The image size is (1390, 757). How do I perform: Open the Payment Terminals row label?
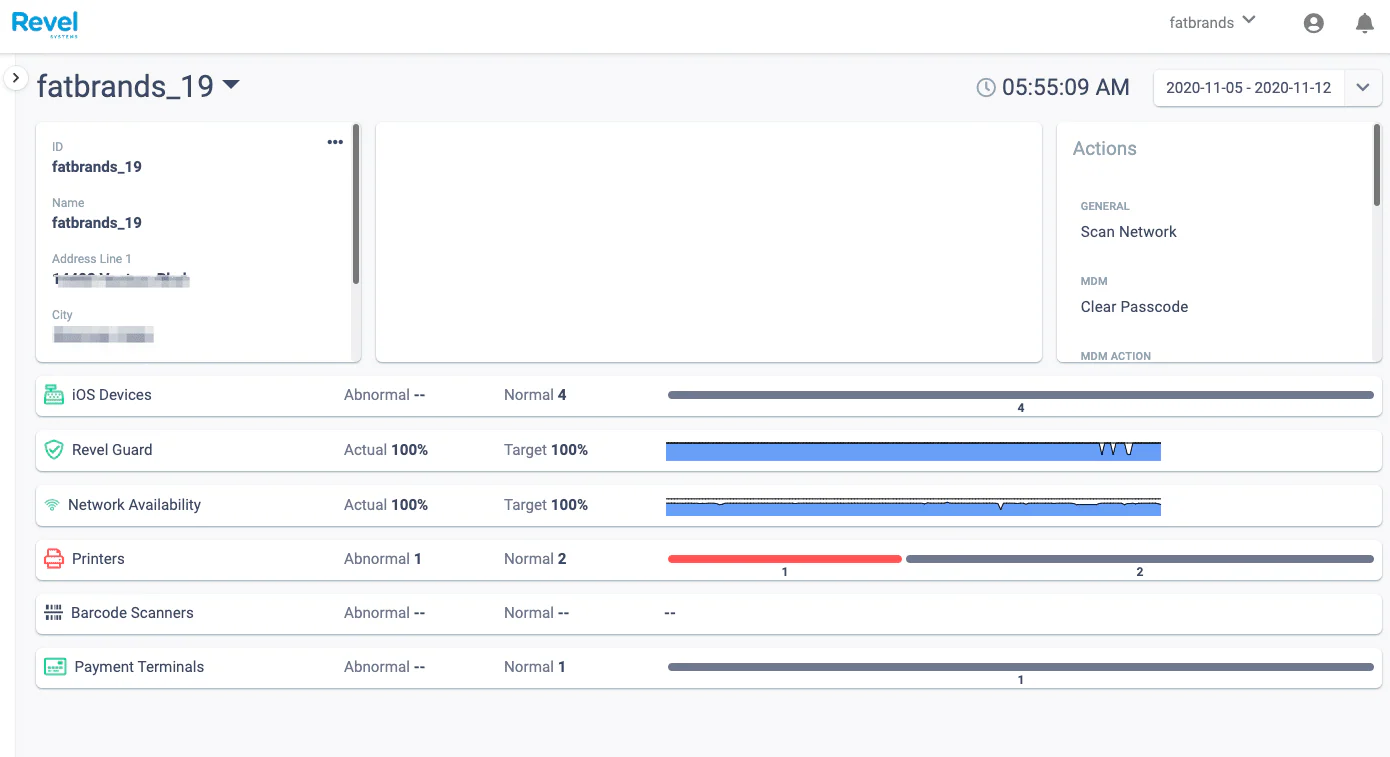coord(139,667)
